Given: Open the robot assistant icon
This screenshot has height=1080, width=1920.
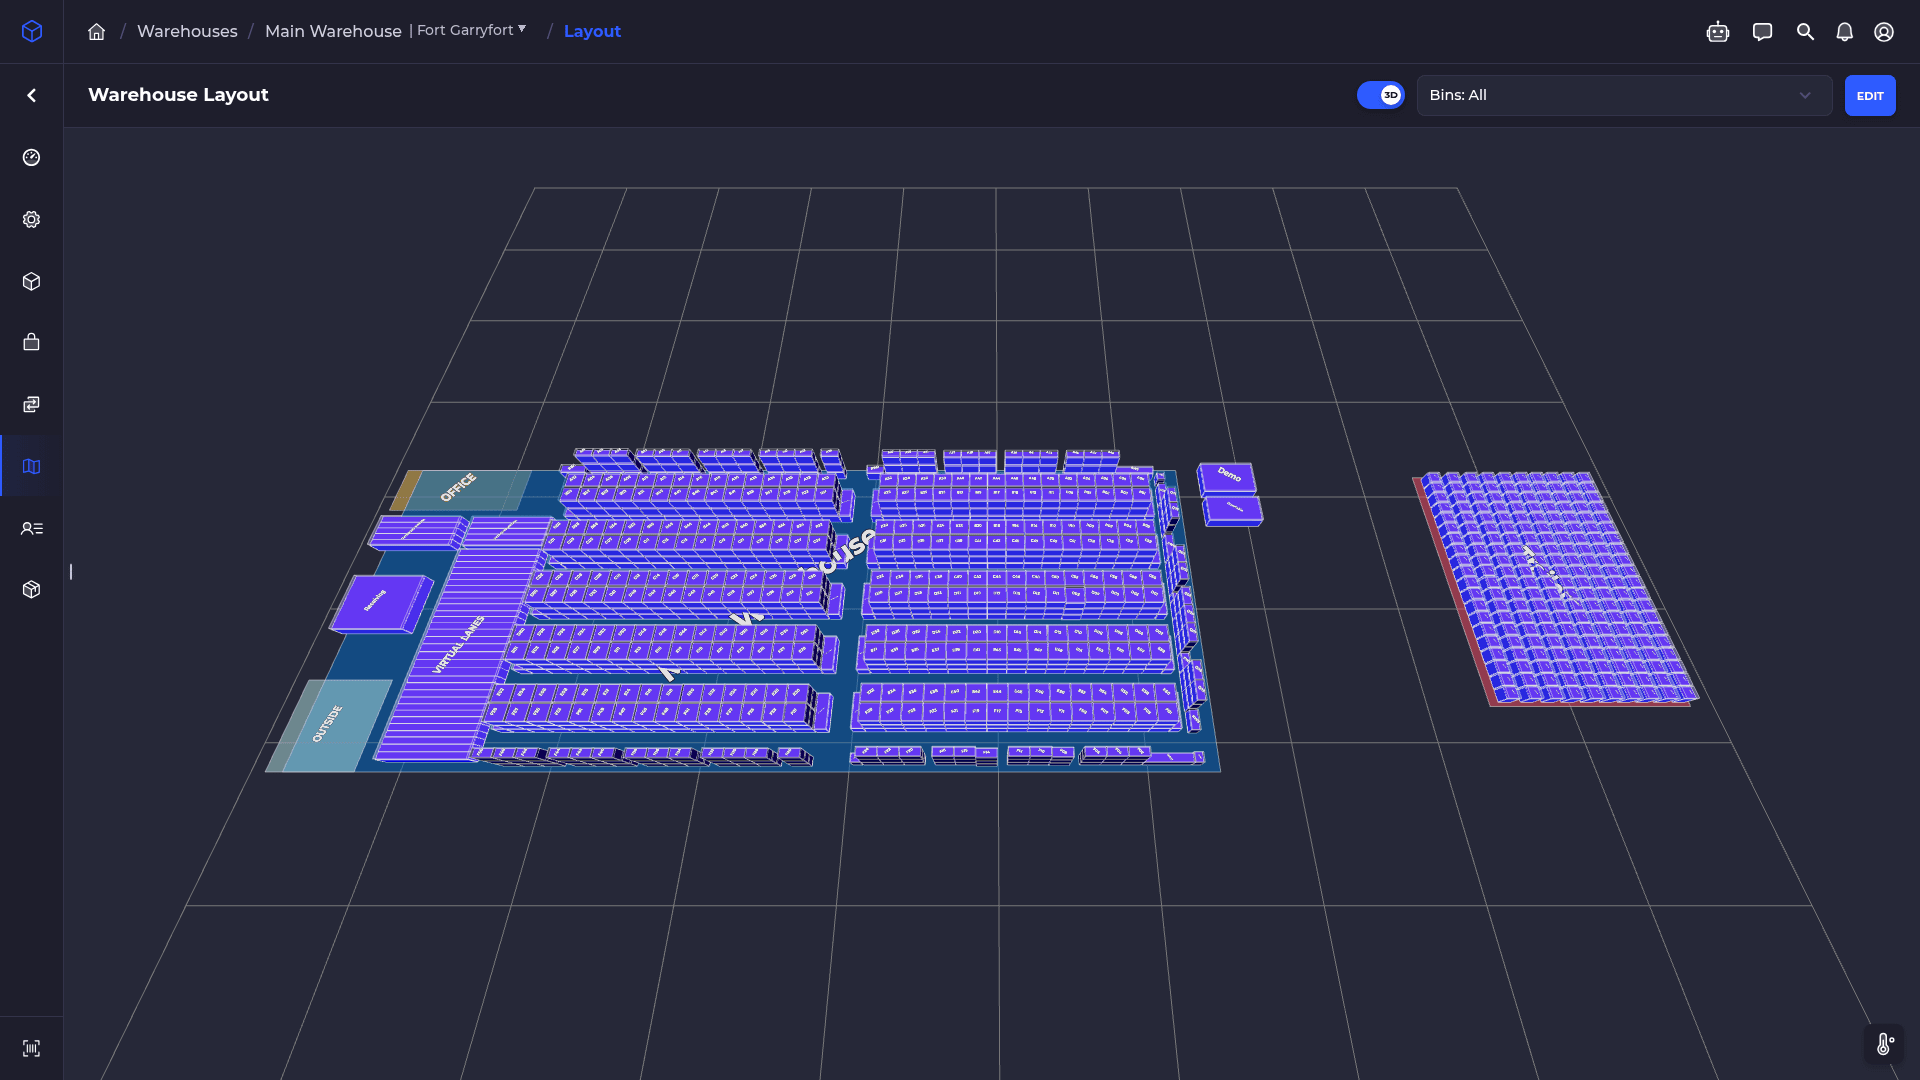Looking at the screenshot, I should click(1718, 32).
